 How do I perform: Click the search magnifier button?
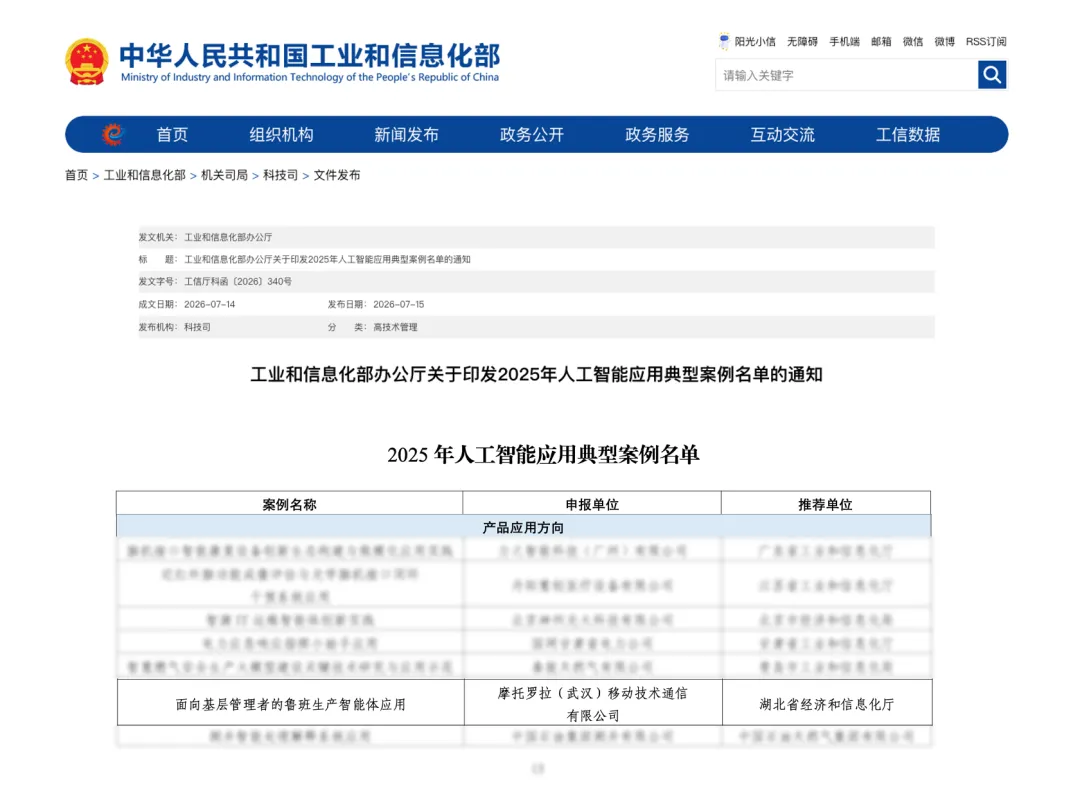991,74
